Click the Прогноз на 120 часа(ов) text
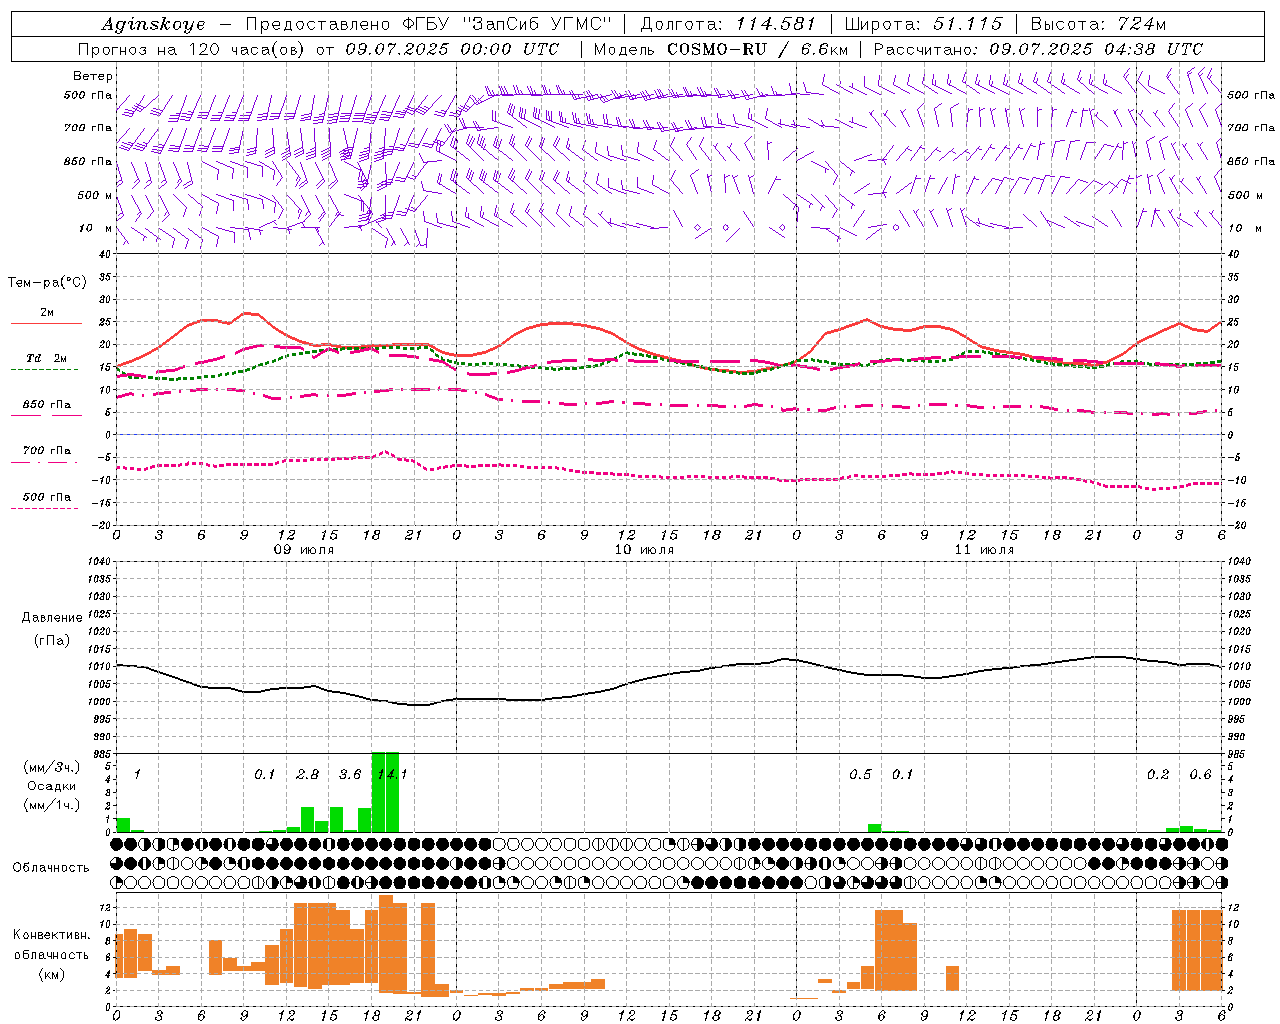 click(192, 49)
